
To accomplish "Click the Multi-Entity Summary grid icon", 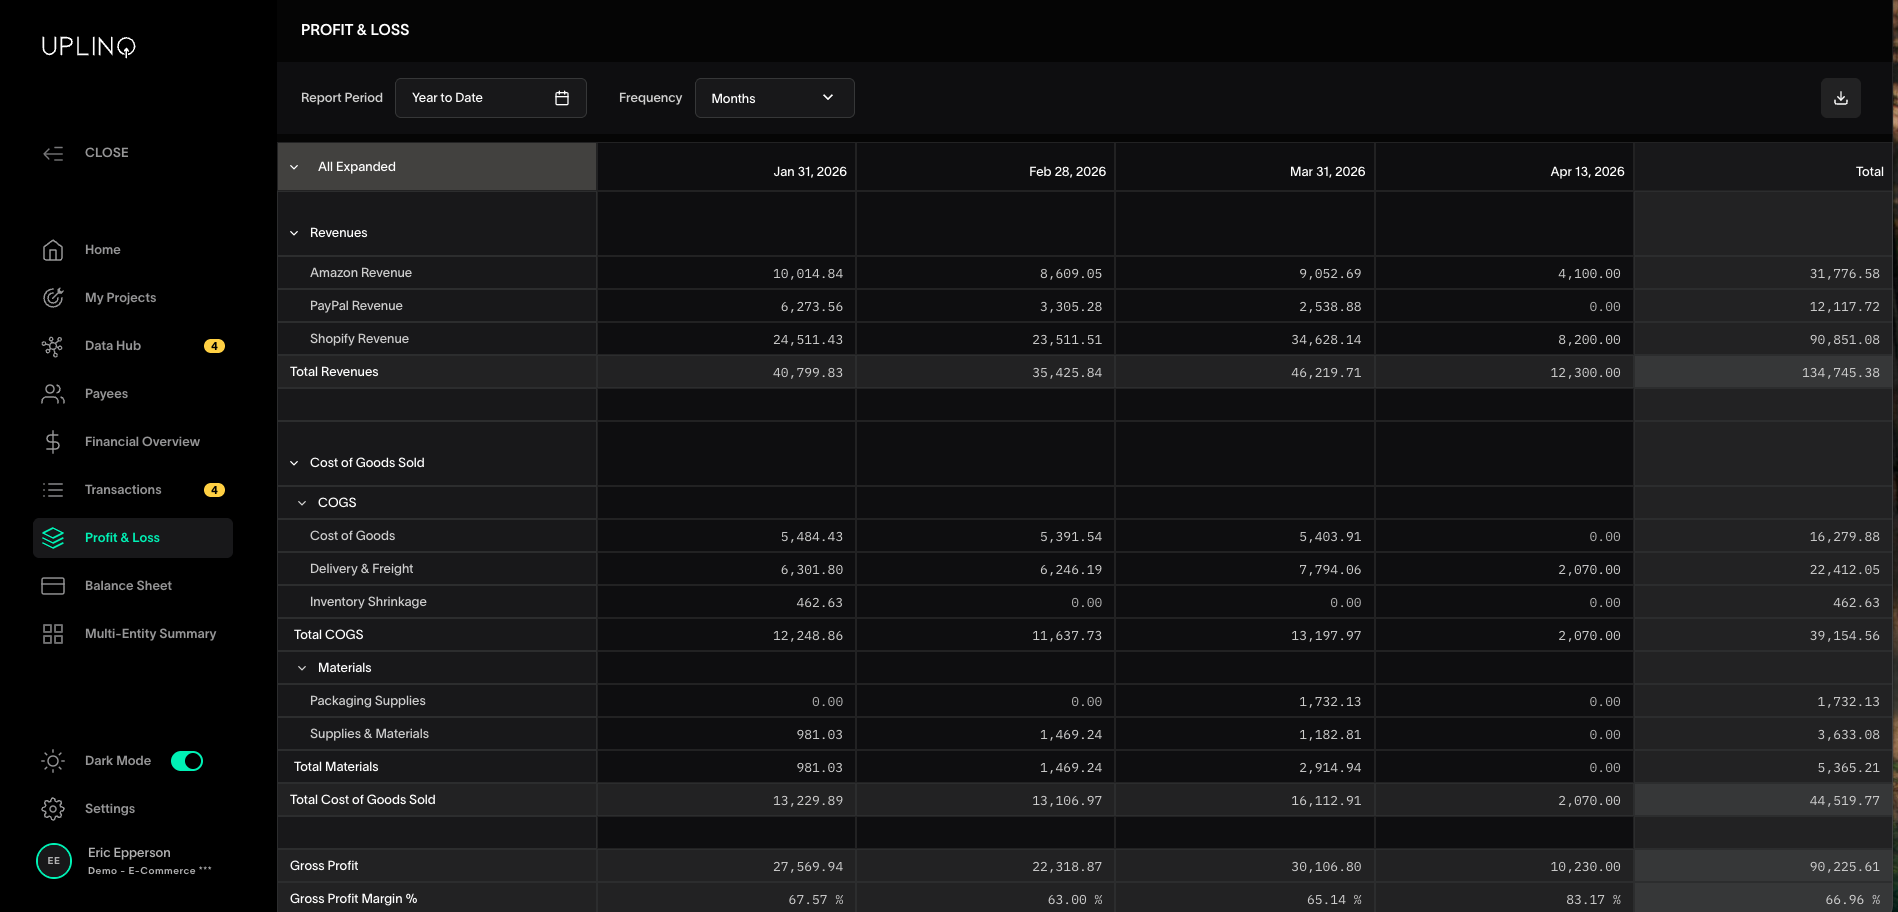I will pos(53,634).
